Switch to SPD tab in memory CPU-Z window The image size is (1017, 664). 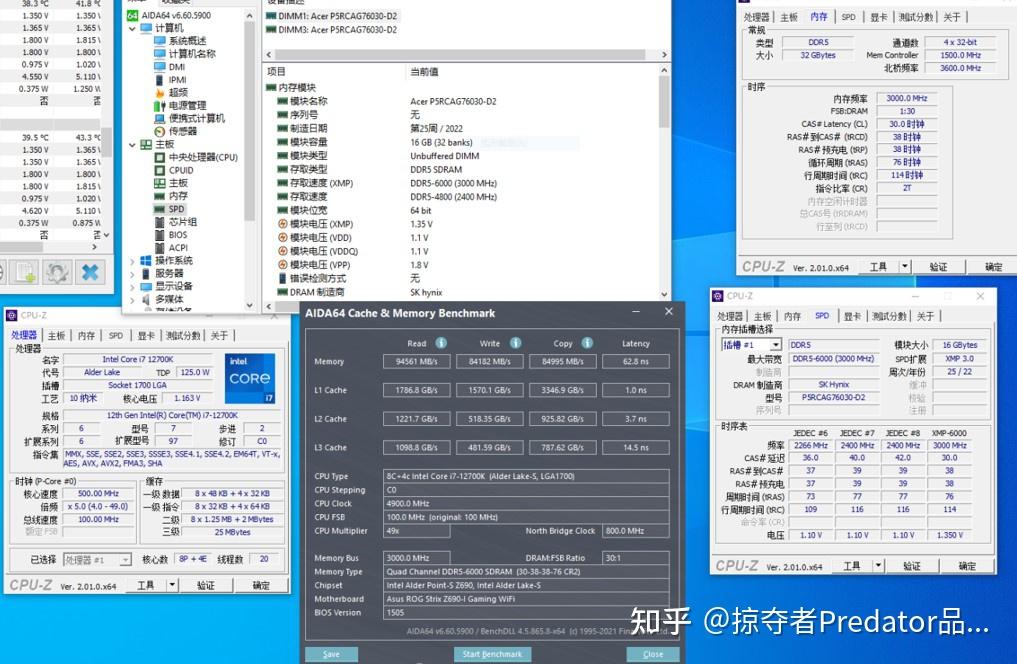pyautogui.click(x=848, y=17)
